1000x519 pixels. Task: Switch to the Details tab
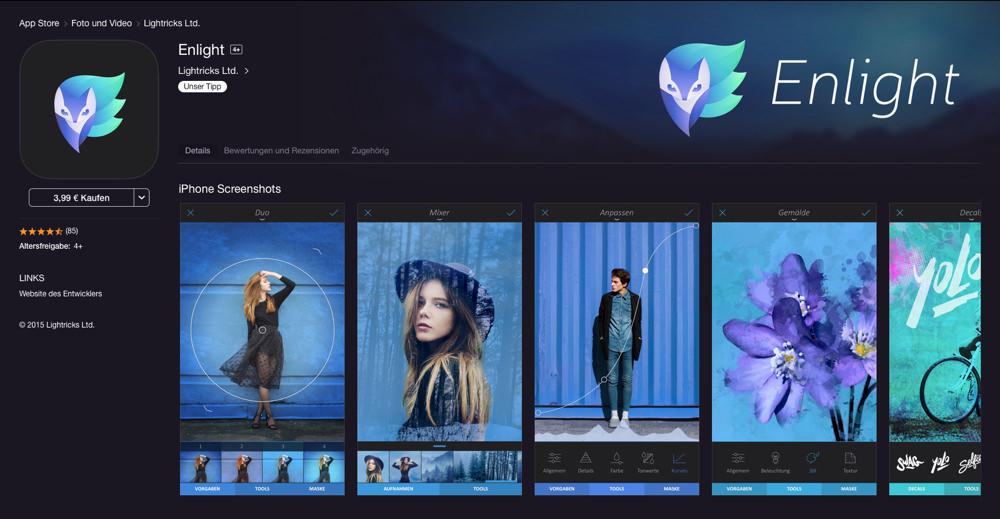coord(198,150)
